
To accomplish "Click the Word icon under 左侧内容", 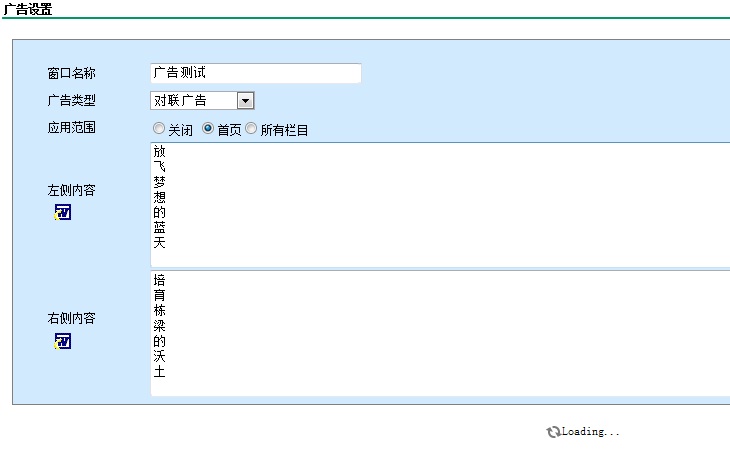I will (x=63, y=212).
